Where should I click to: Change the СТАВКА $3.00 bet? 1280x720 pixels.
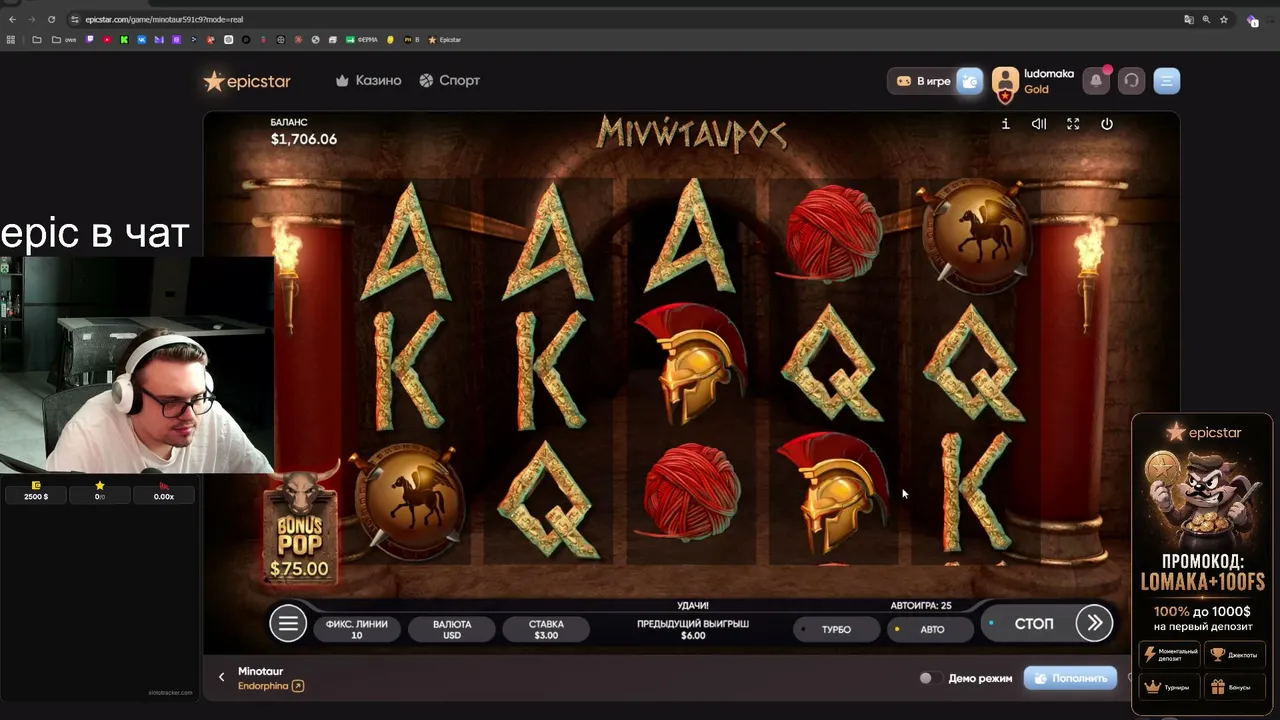pos(546,629)
